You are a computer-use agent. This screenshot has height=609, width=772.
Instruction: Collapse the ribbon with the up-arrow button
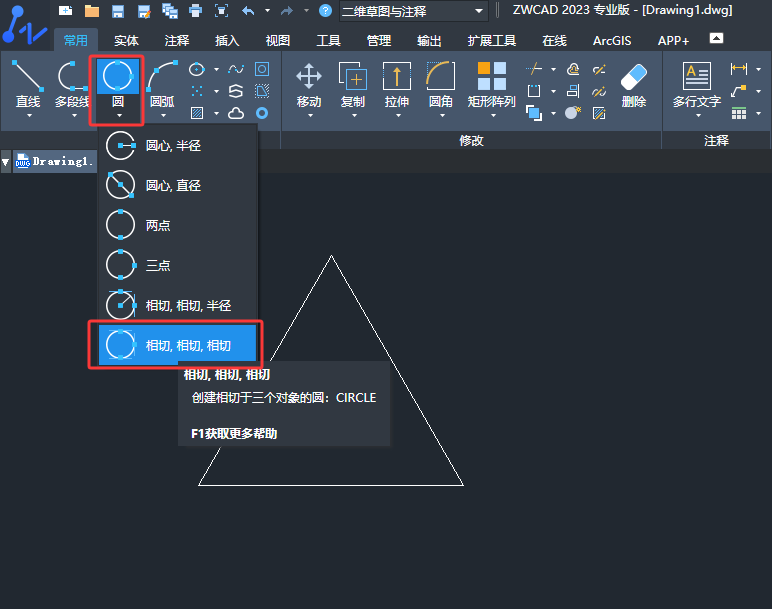tap(716, 38)
